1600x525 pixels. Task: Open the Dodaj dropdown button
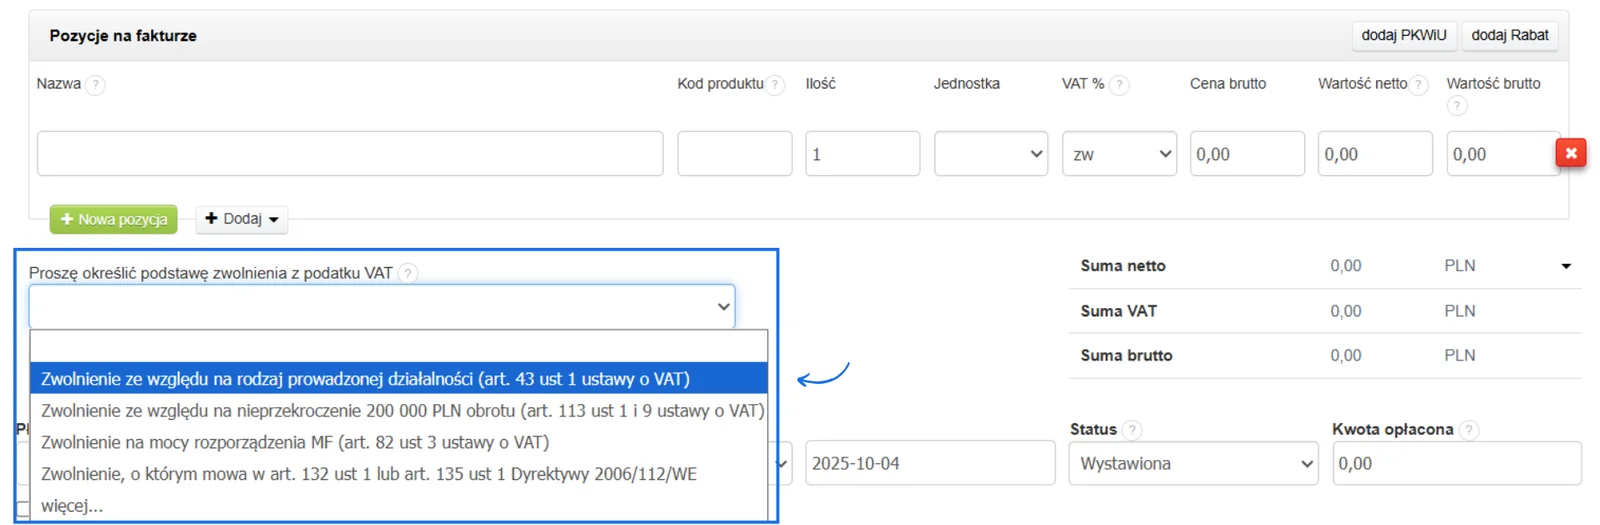[242, 219]
